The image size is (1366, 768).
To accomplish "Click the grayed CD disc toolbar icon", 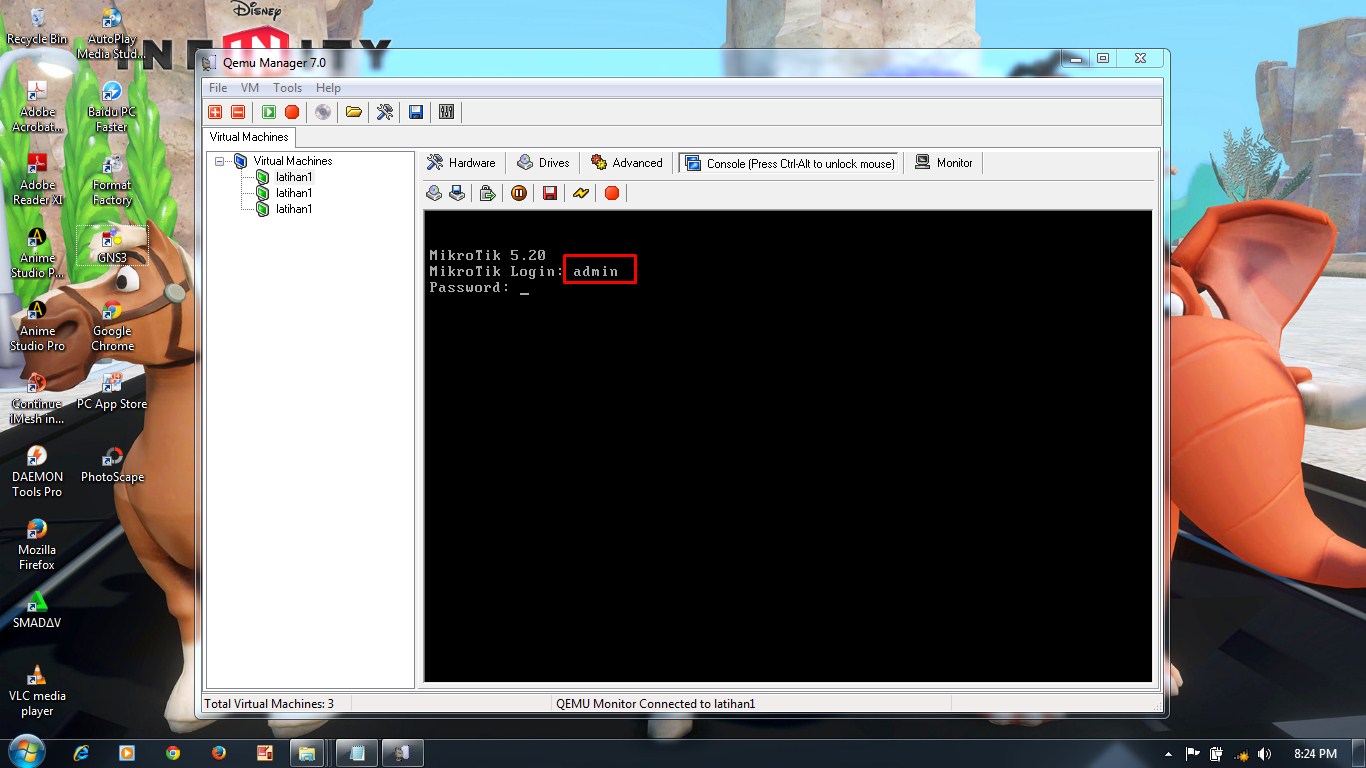I will click(323, 112).
